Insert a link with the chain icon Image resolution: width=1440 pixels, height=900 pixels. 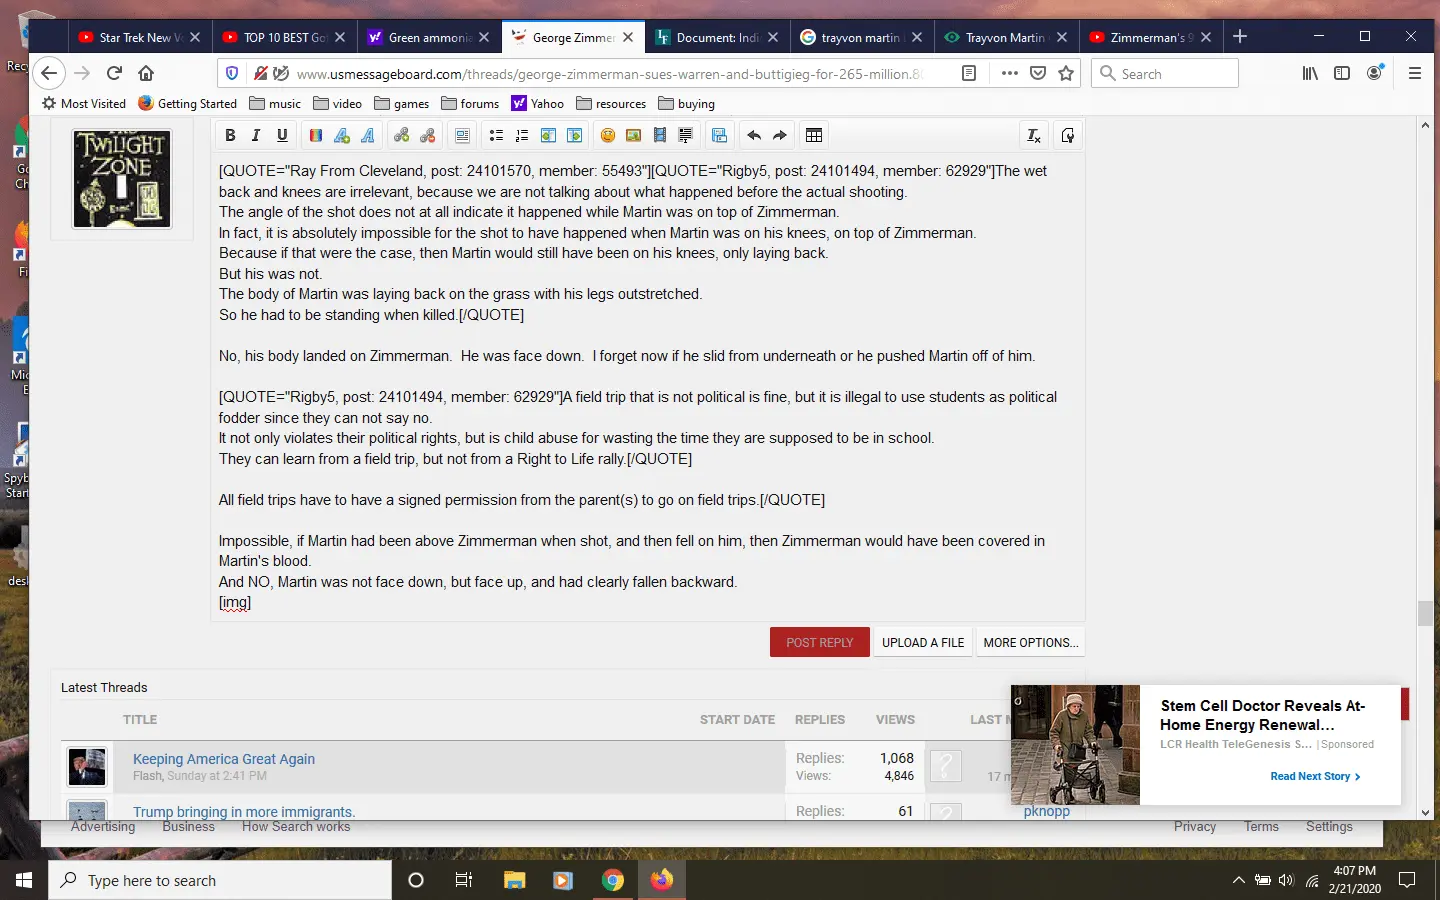pyautogui.click(x=402, y=136)
